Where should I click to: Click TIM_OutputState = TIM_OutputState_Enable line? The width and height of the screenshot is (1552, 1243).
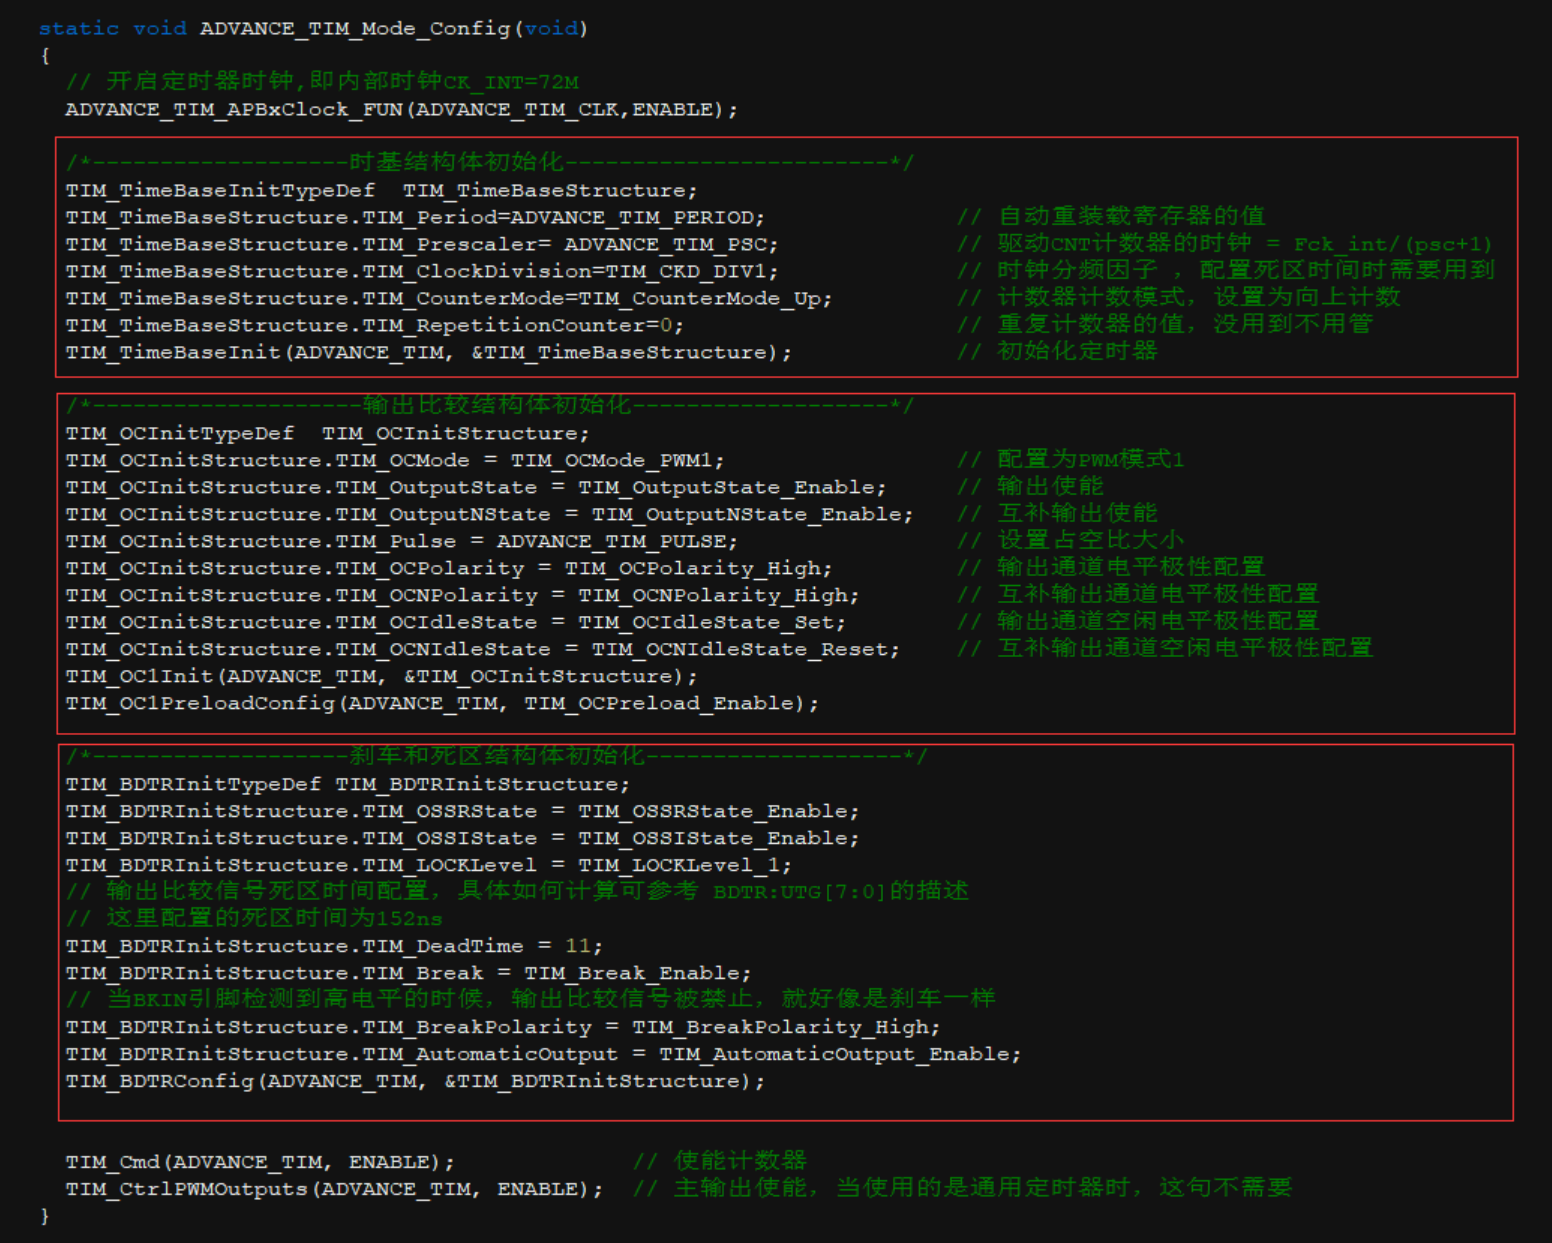(476, 487)
